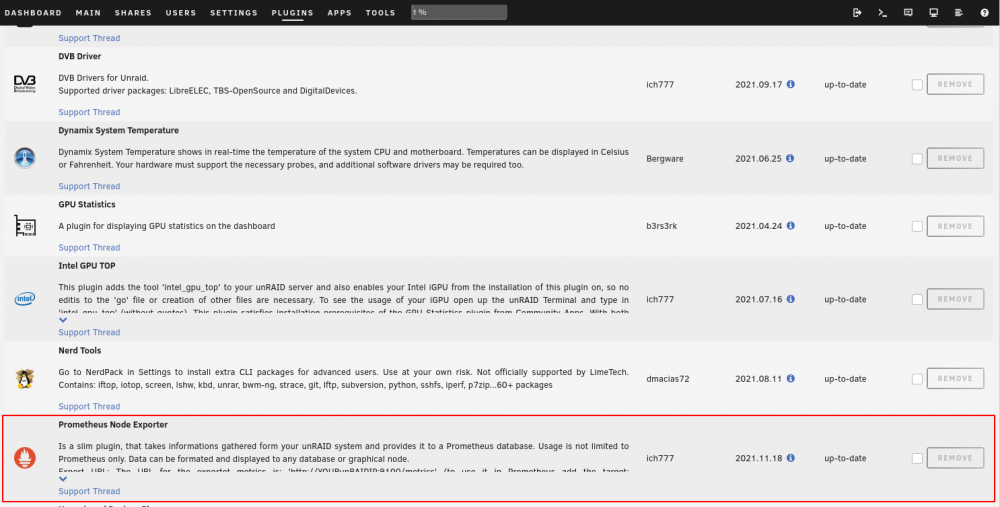Tick the GPU Statistics removal checkbox
The width and height of the screenshot is (1000, 507).
pyautogui.click(x=917, y=226)
